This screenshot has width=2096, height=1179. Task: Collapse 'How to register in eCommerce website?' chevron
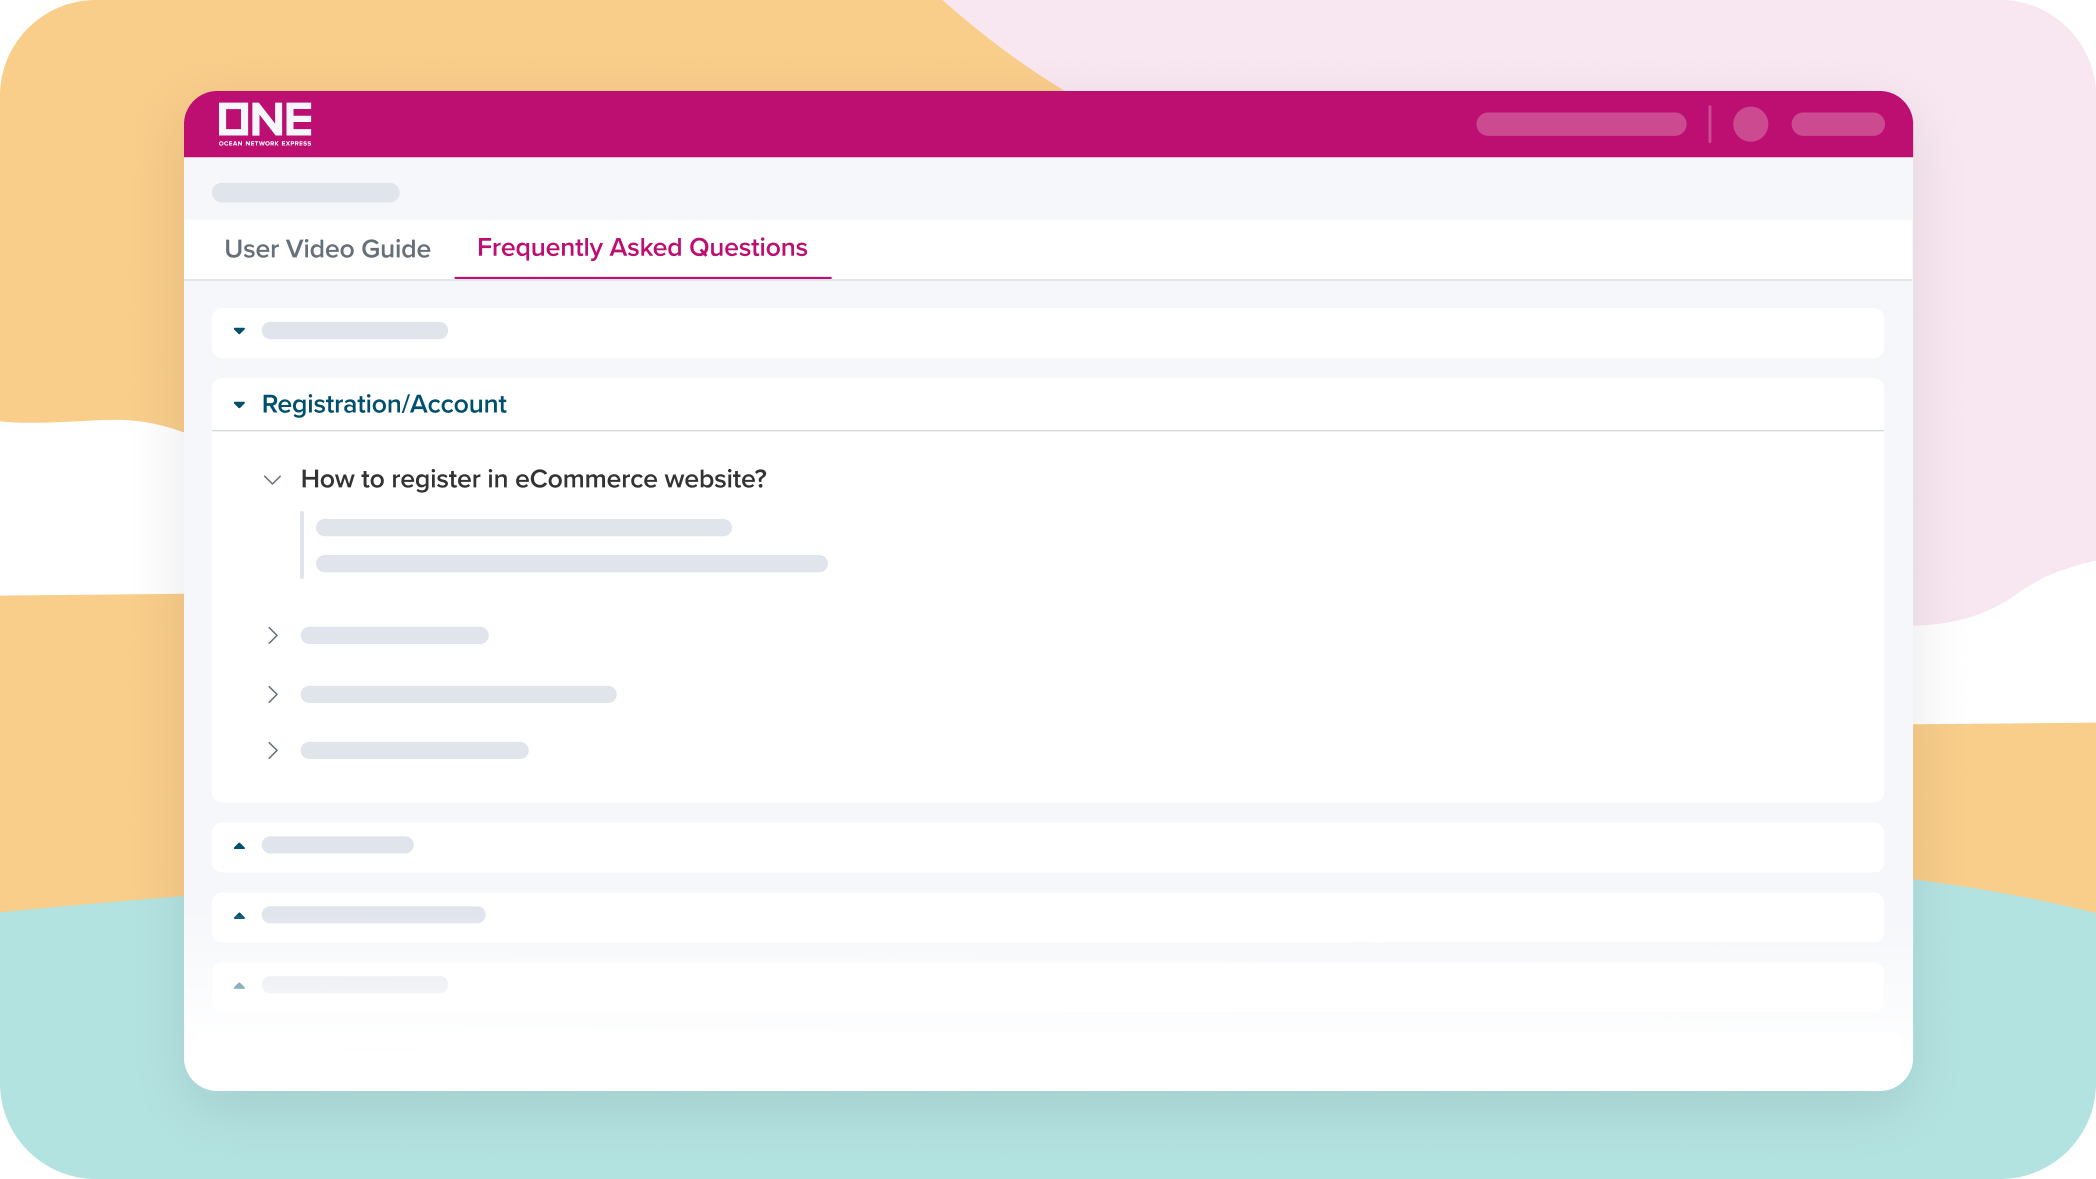pos(272,480)
